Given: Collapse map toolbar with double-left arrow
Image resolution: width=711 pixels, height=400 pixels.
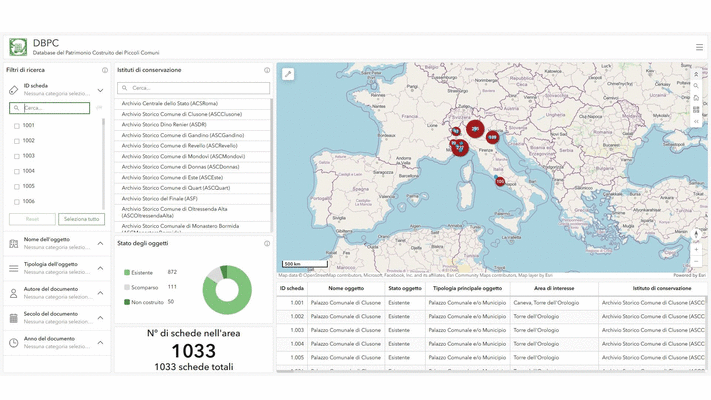Looking at the screenshot, I should [x=696, y=122].
